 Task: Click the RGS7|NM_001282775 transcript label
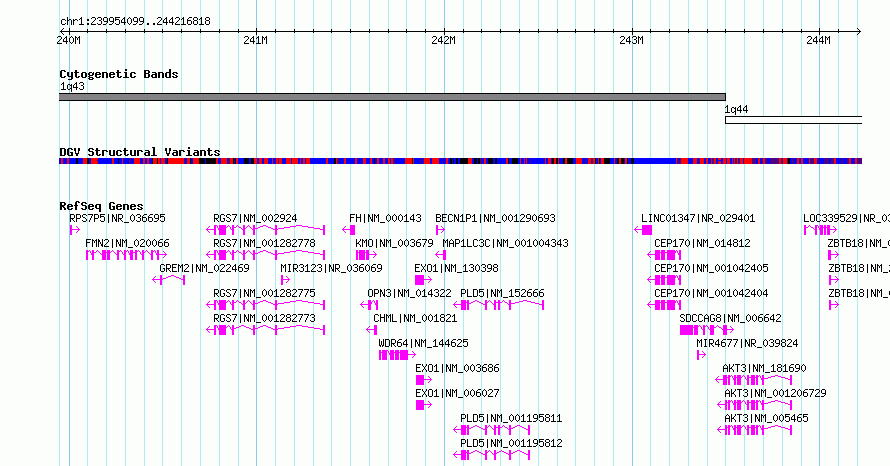[x=265, y=293]
